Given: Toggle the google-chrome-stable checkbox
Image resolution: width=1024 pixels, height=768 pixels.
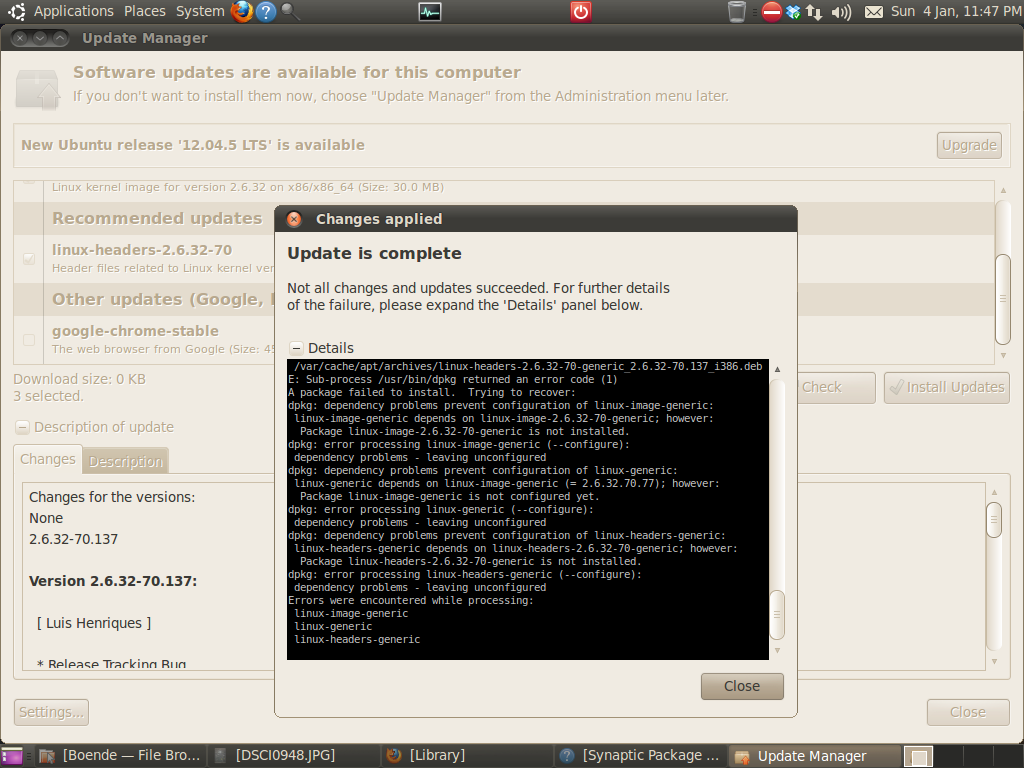Looking at the screenshot, I should [x=29, y=340].
